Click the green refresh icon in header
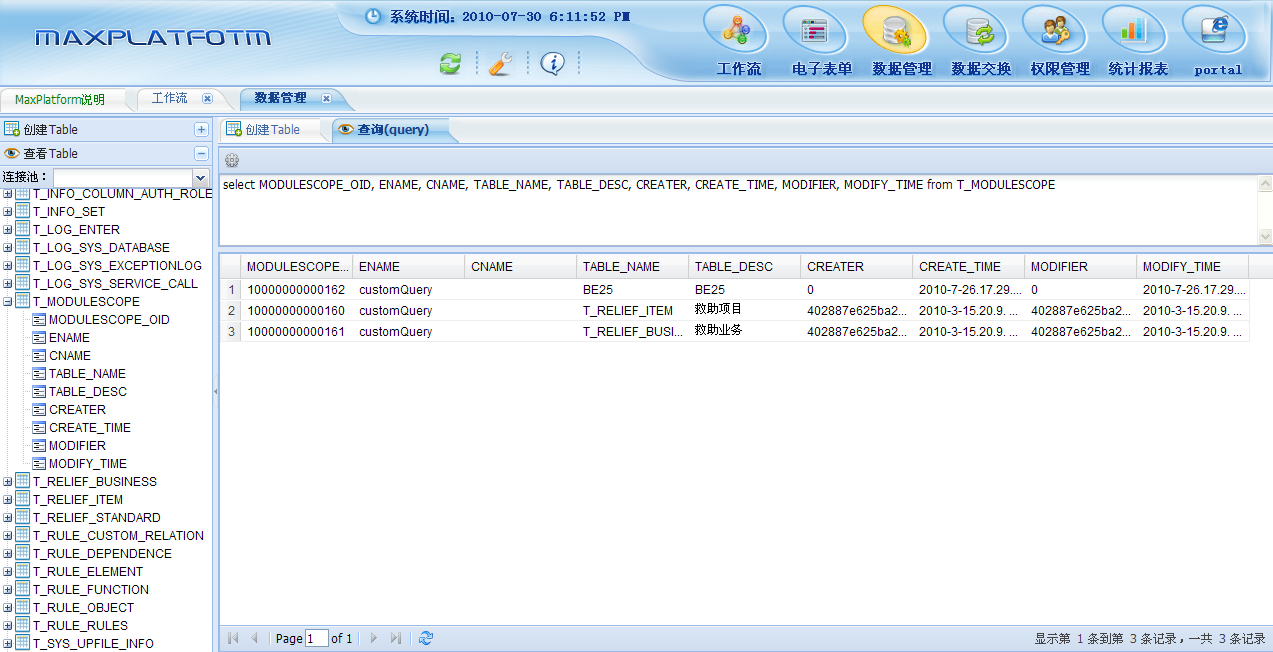The width and height of the screenshot is (1273, 652). (x=451, y=63)
